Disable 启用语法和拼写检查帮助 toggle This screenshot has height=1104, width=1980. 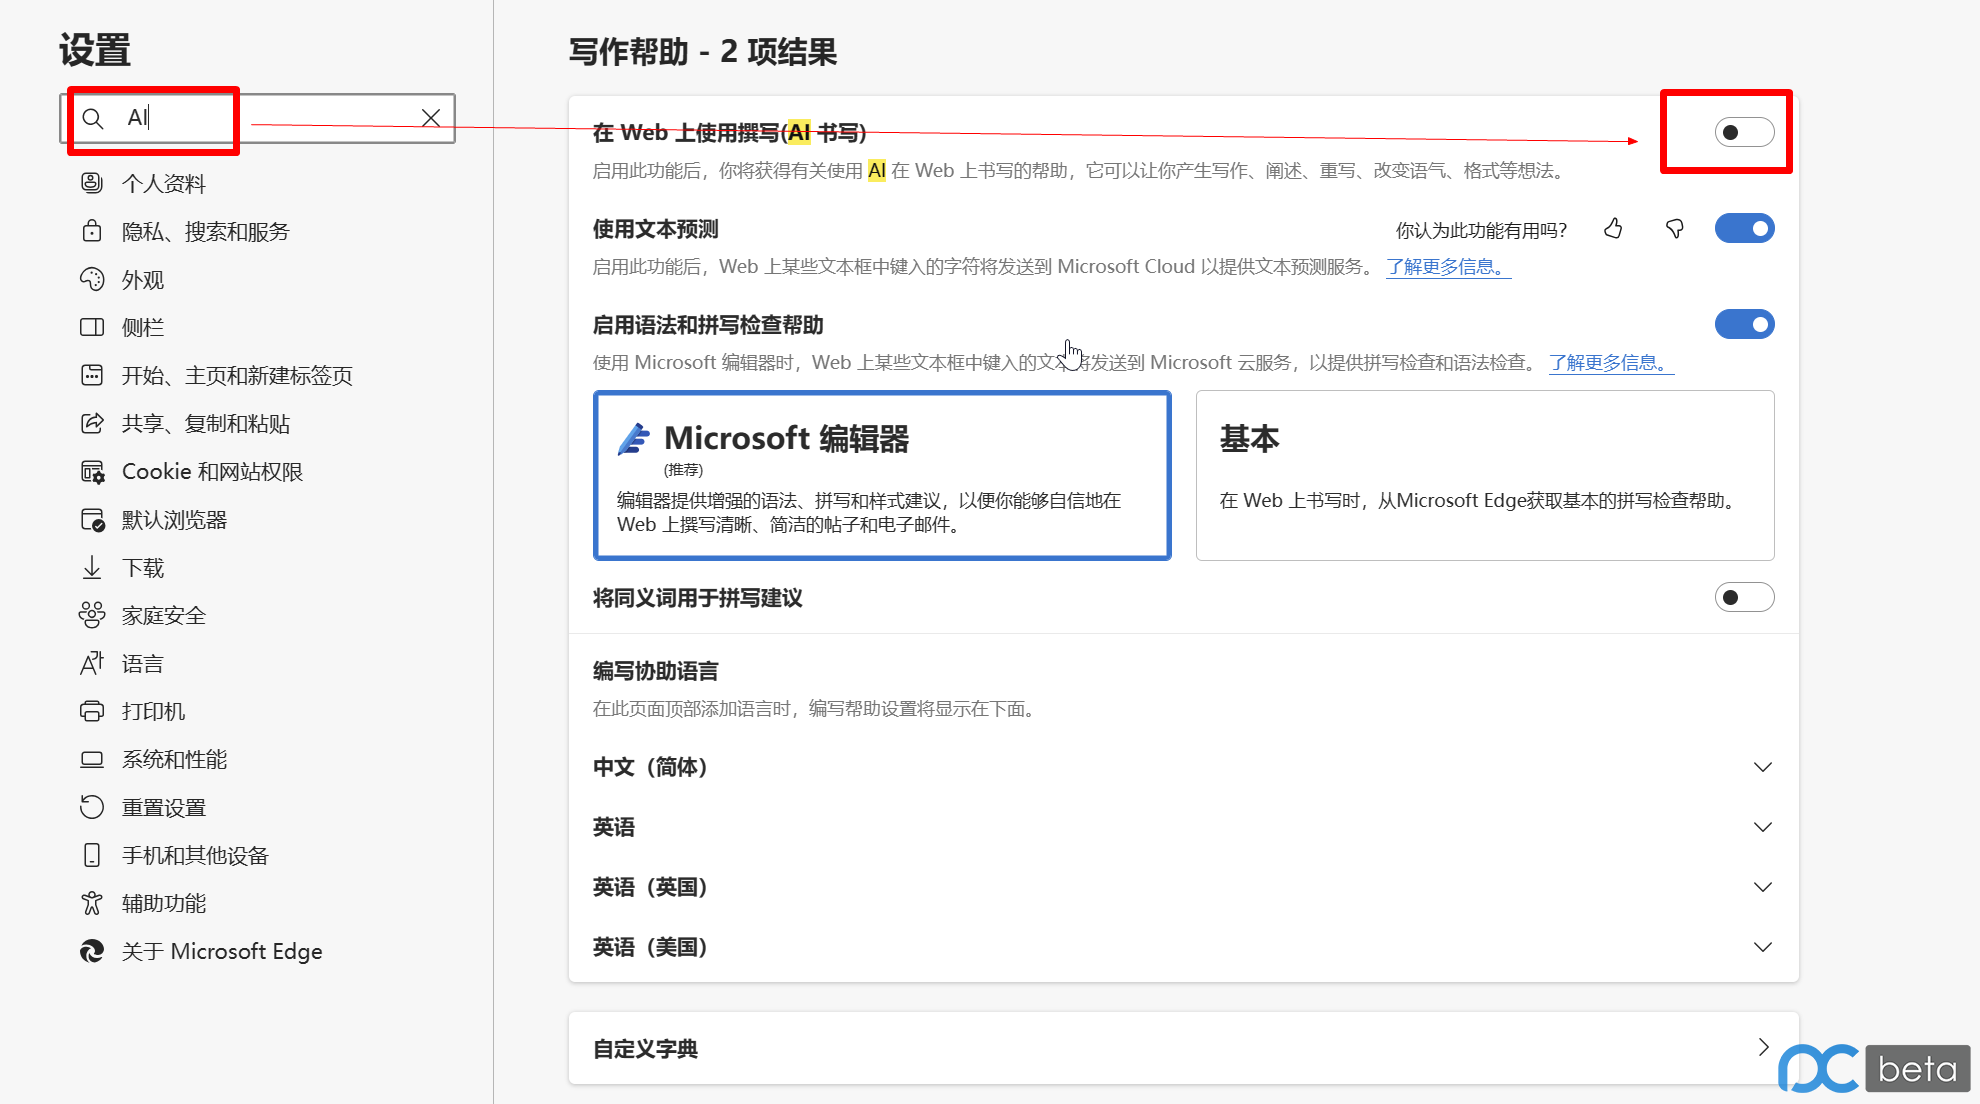coord(1744,324)
